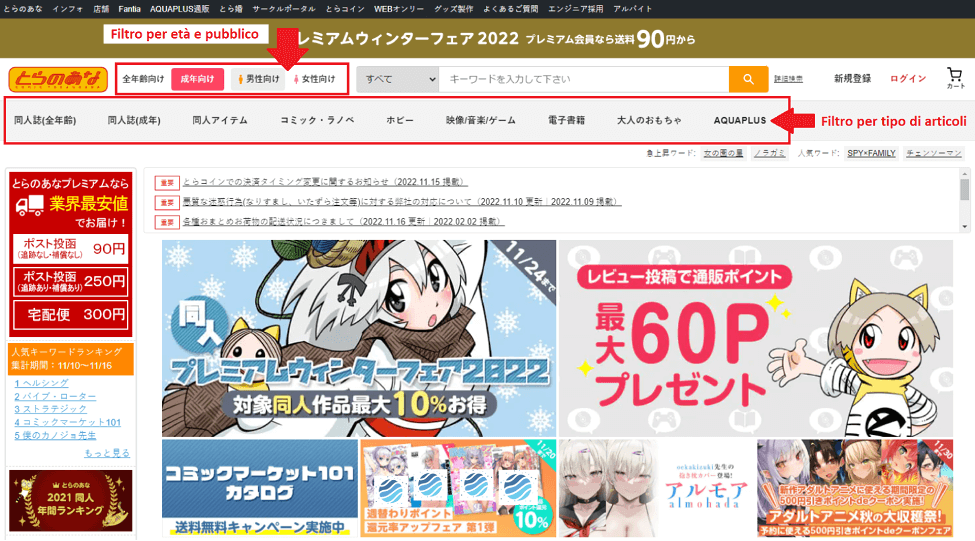Click グッズ製作 in the top bar
Screen dimensions: 975x541
coord(454,9)
